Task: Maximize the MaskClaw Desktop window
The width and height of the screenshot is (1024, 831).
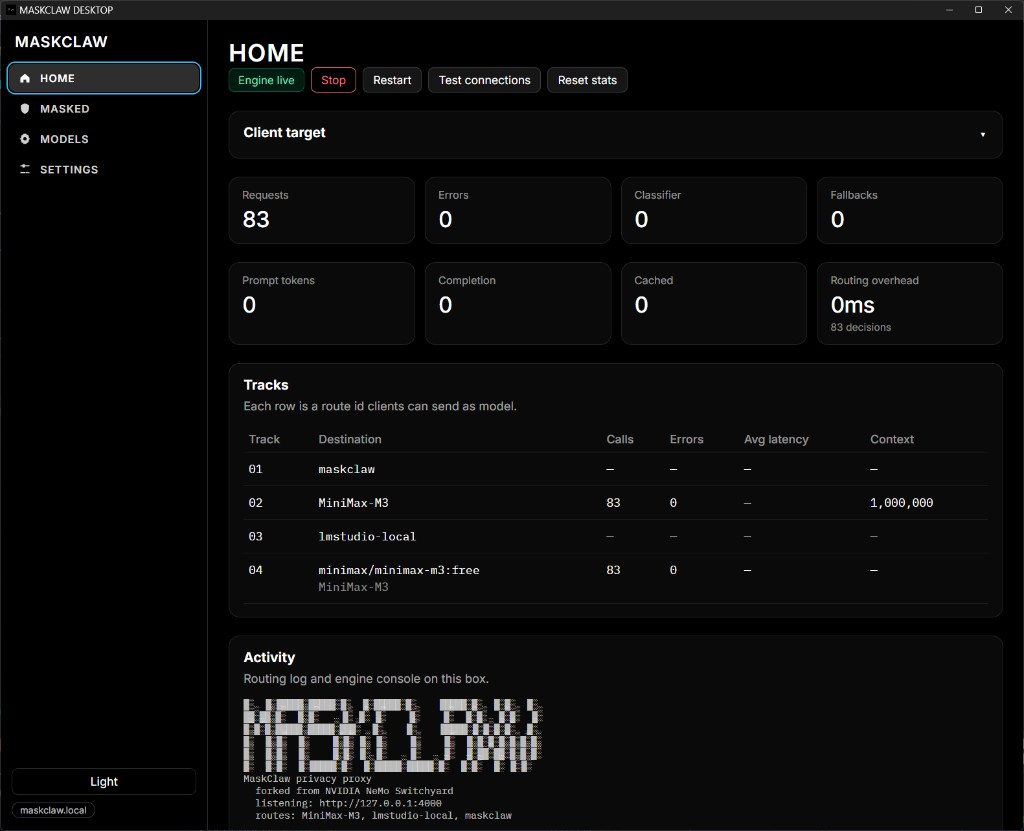Action: point(978,10)
